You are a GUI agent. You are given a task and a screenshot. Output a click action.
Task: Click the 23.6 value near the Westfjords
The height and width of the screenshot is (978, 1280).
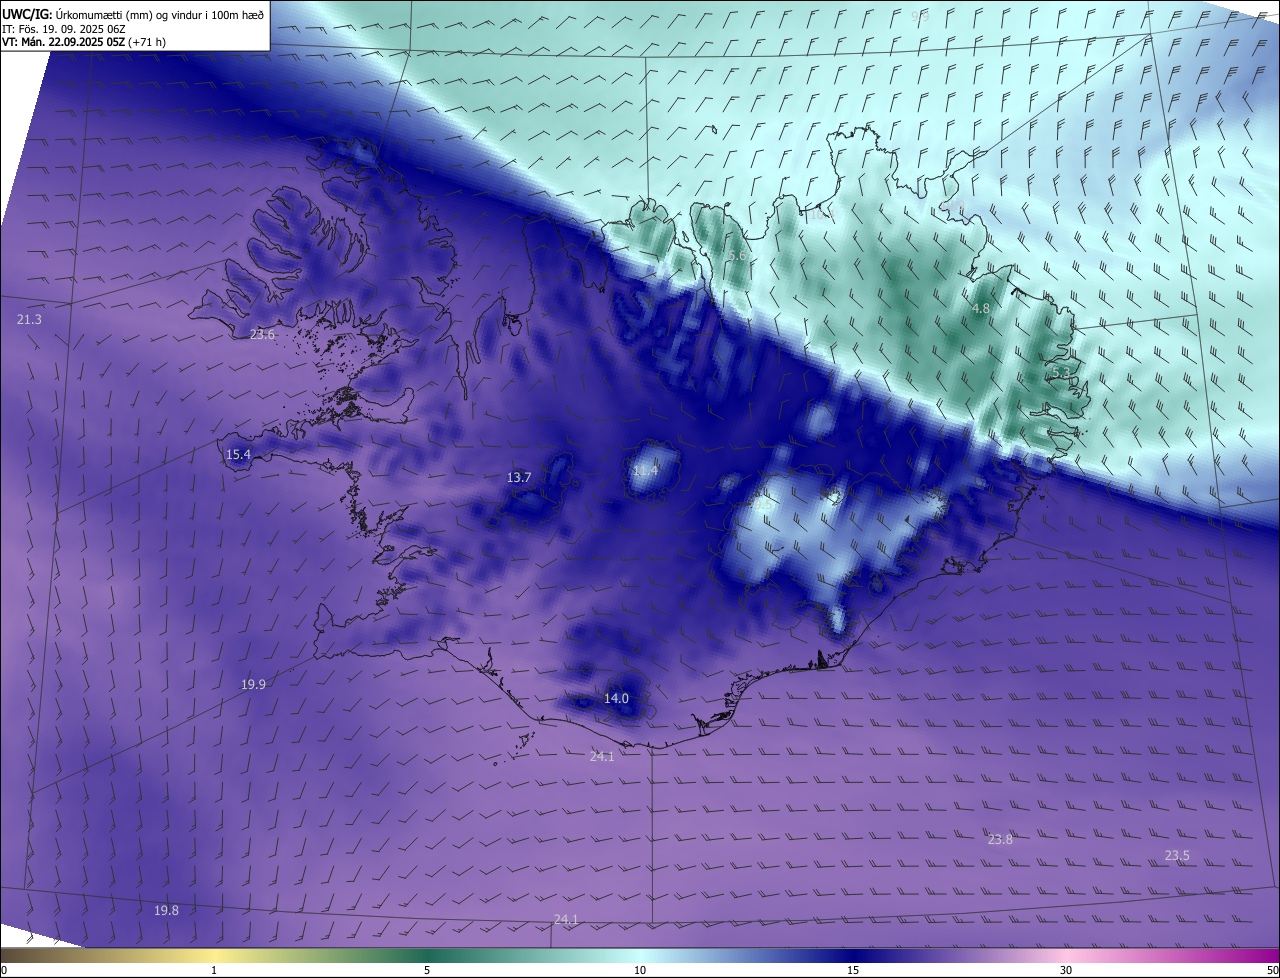262,334
